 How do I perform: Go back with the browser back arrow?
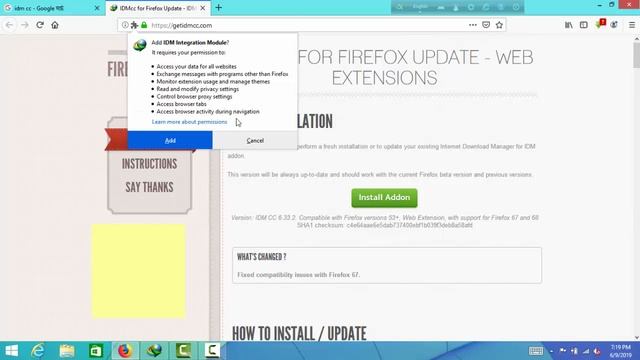(9, 25)
